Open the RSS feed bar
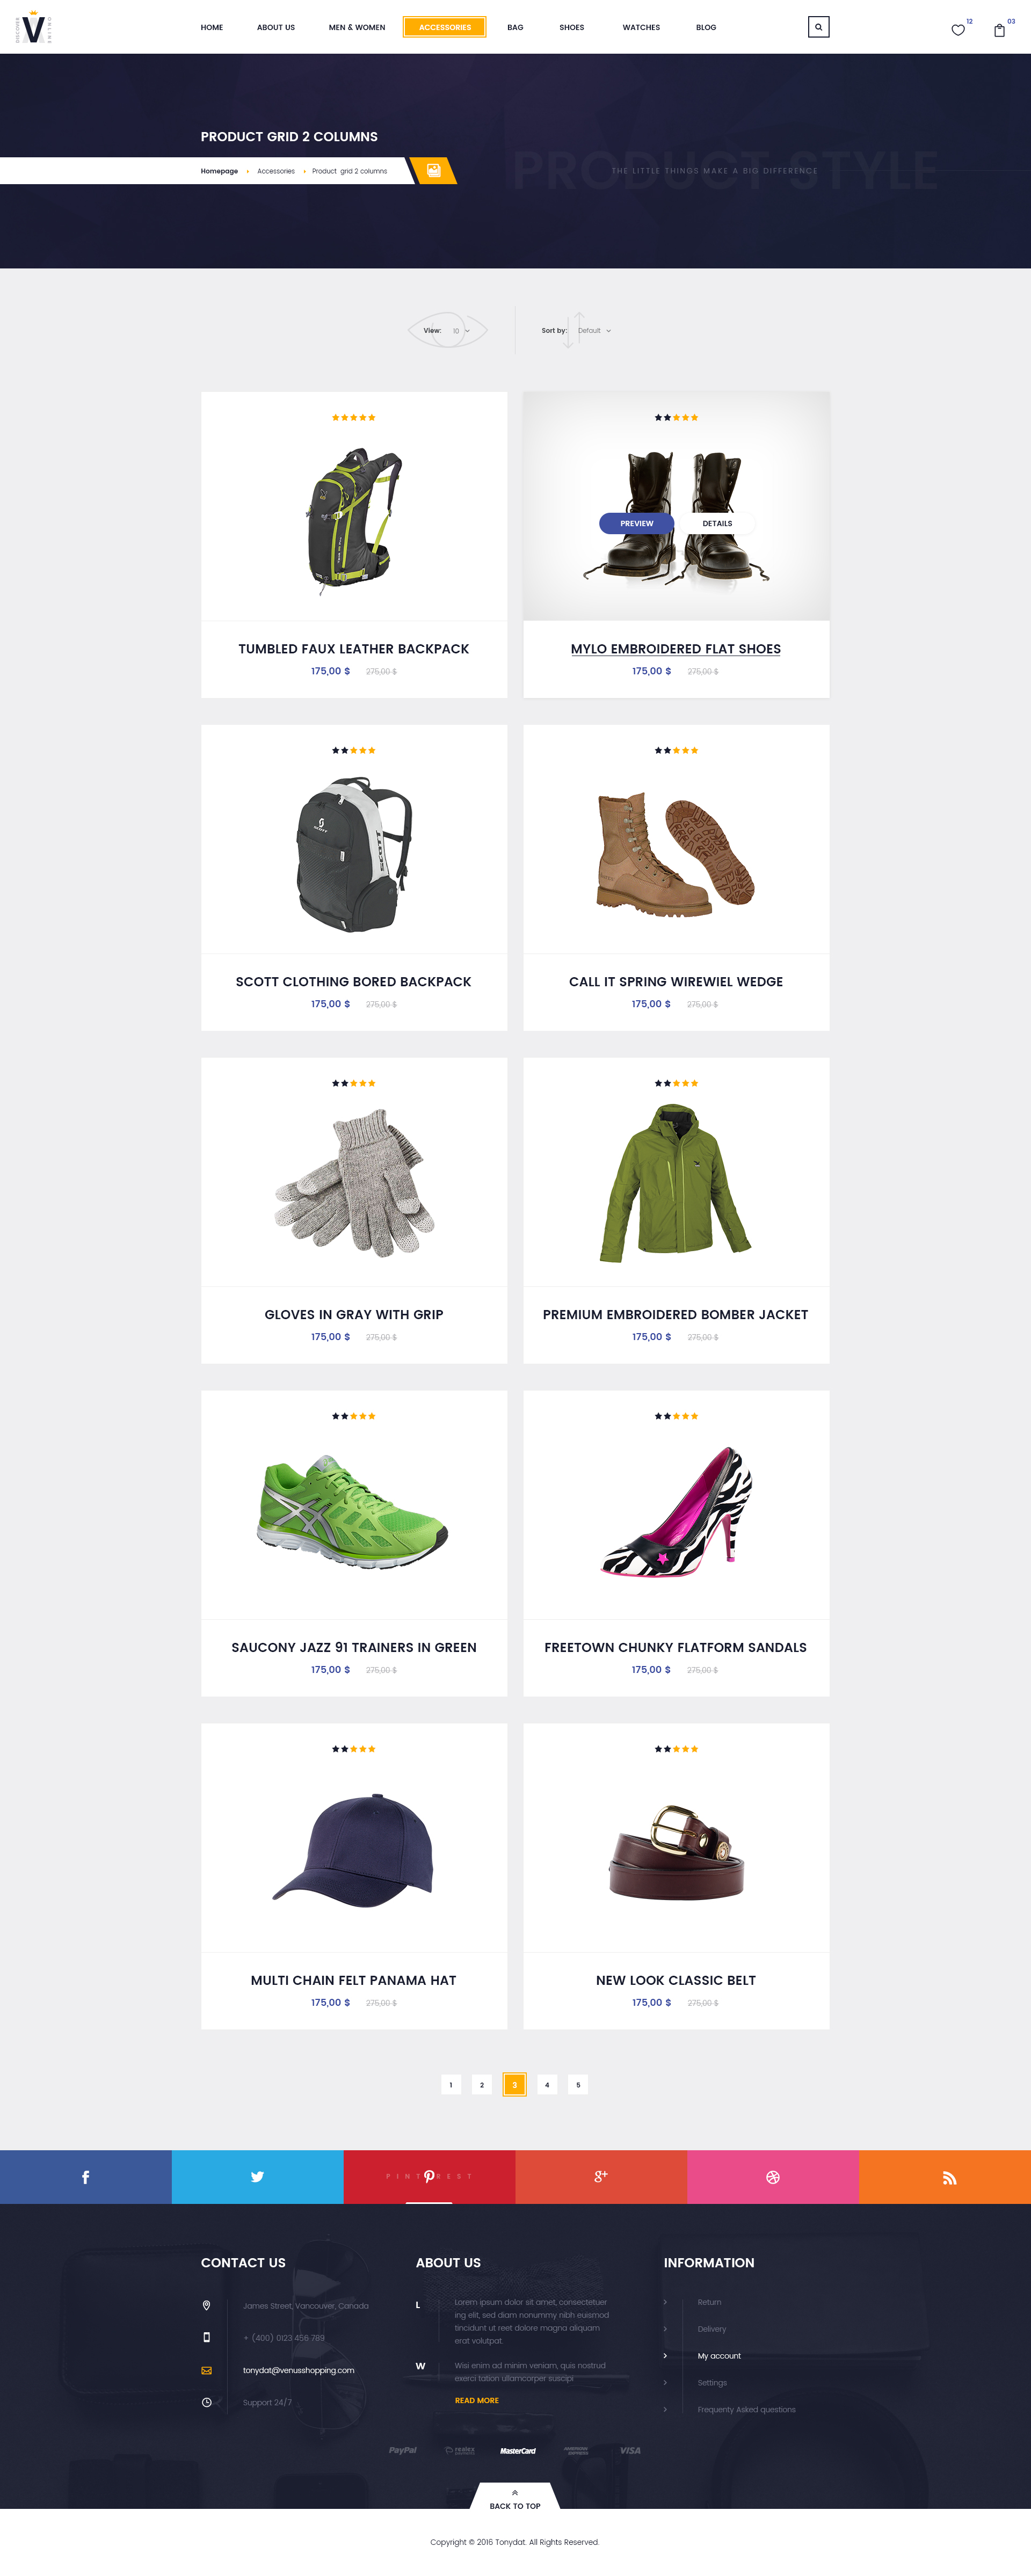Image resolution: width=1031 pixels, height=2576 pixels. tap(945, 2176)
